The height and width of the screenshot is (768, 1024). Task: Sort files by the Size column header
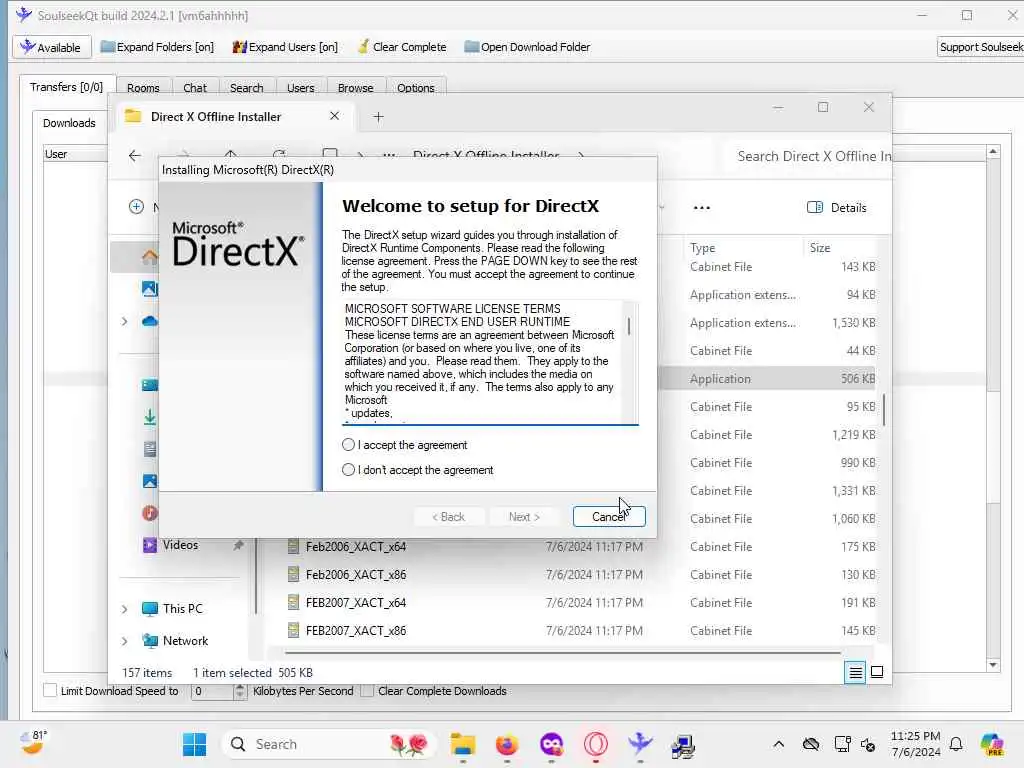[x=820, y=248]
